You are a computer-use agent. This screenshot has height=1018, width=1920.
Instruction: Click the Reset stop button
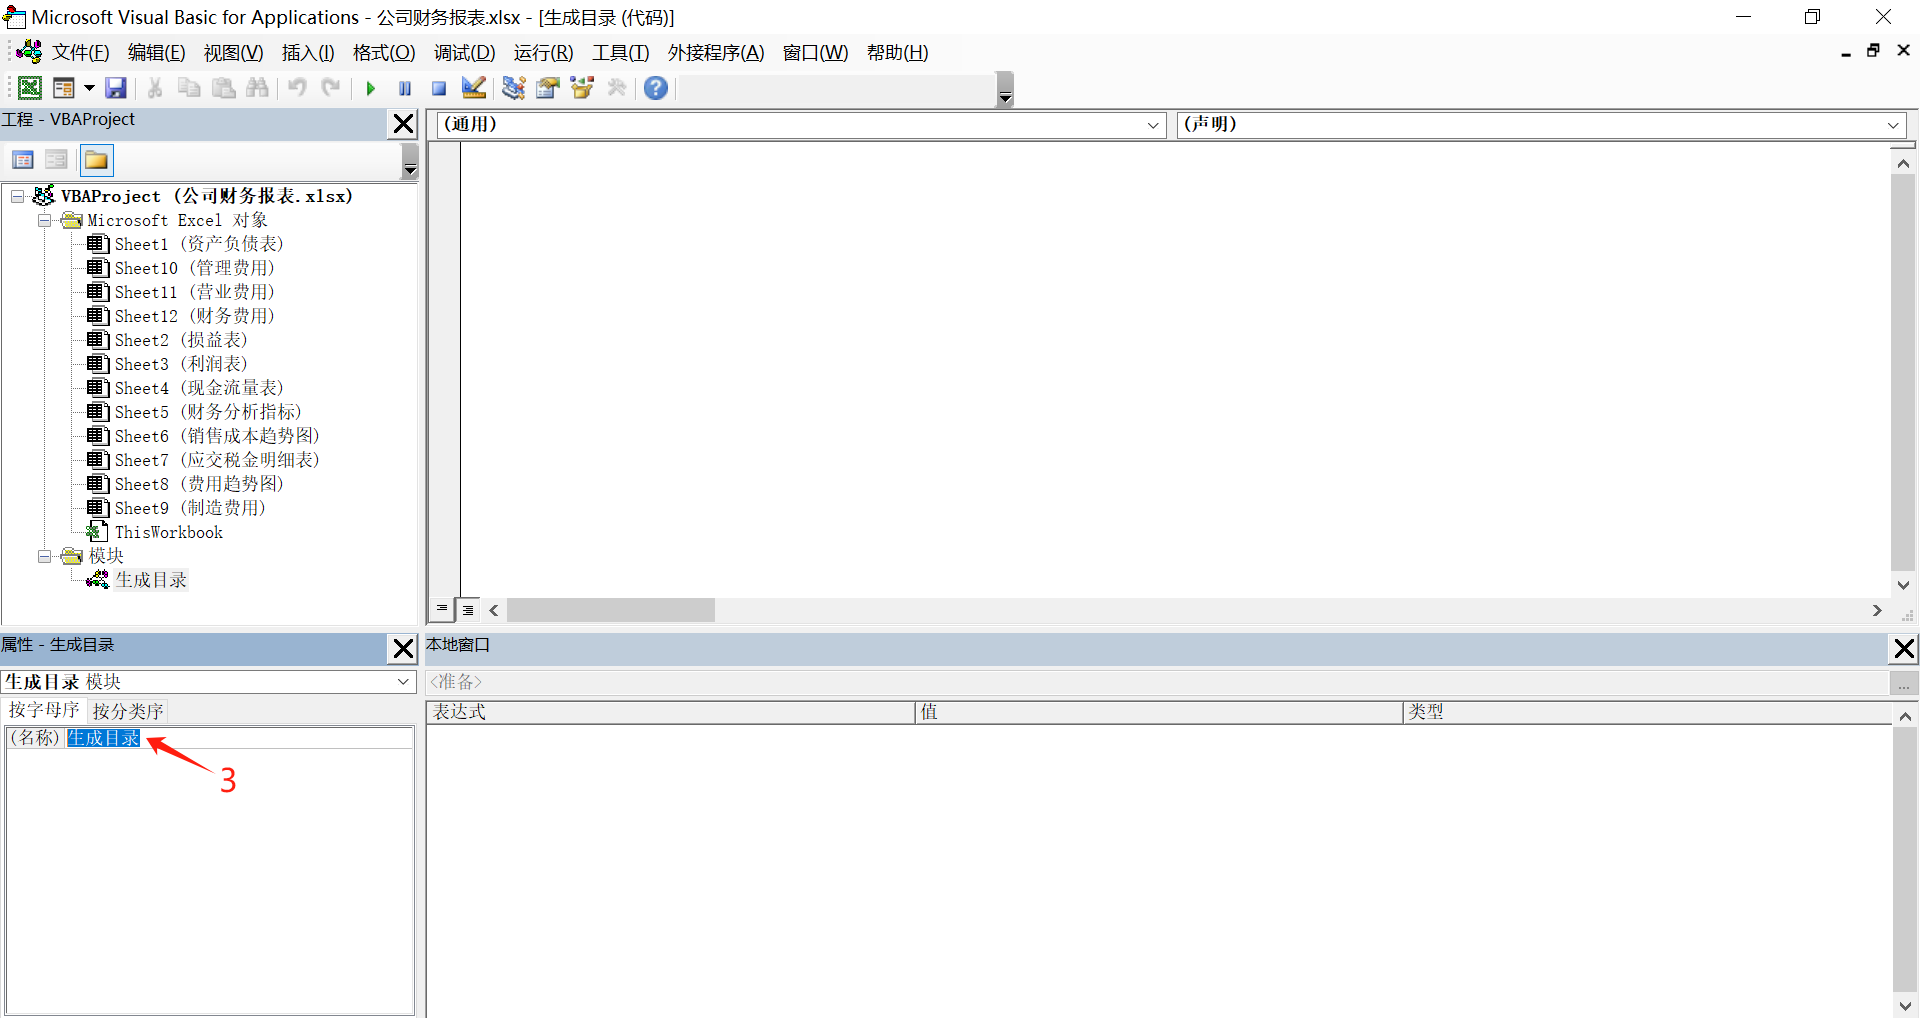click(x=439, y=88)
